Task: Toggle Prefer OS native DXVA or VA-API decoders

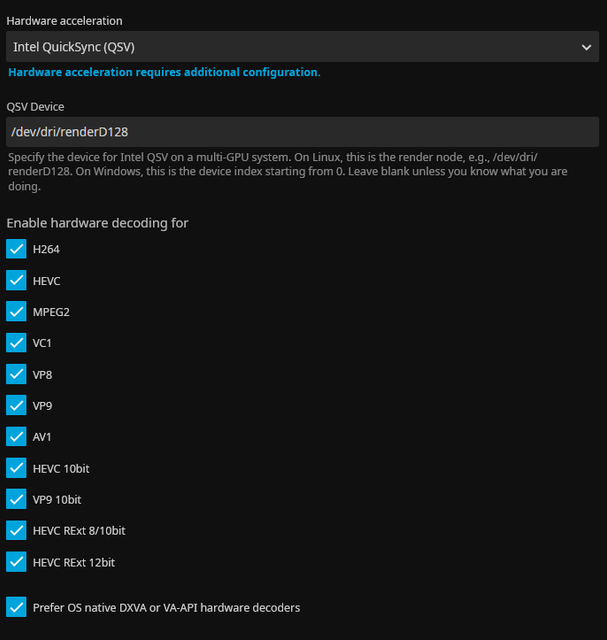Action: pos(16,607)
